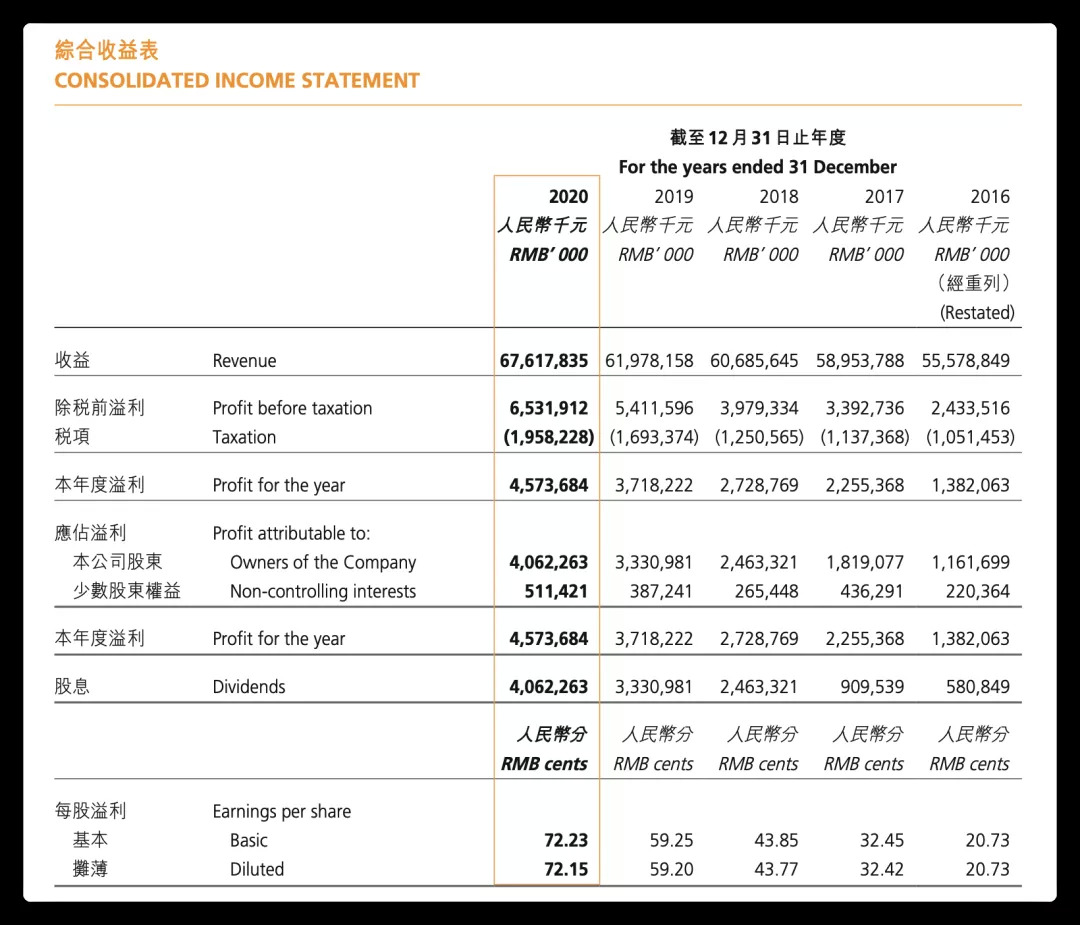Image resolution: width=1080 pixels, height=925 pixels.
Task: Click the 2016 Restated label
Action: click(x=977, y=313)
